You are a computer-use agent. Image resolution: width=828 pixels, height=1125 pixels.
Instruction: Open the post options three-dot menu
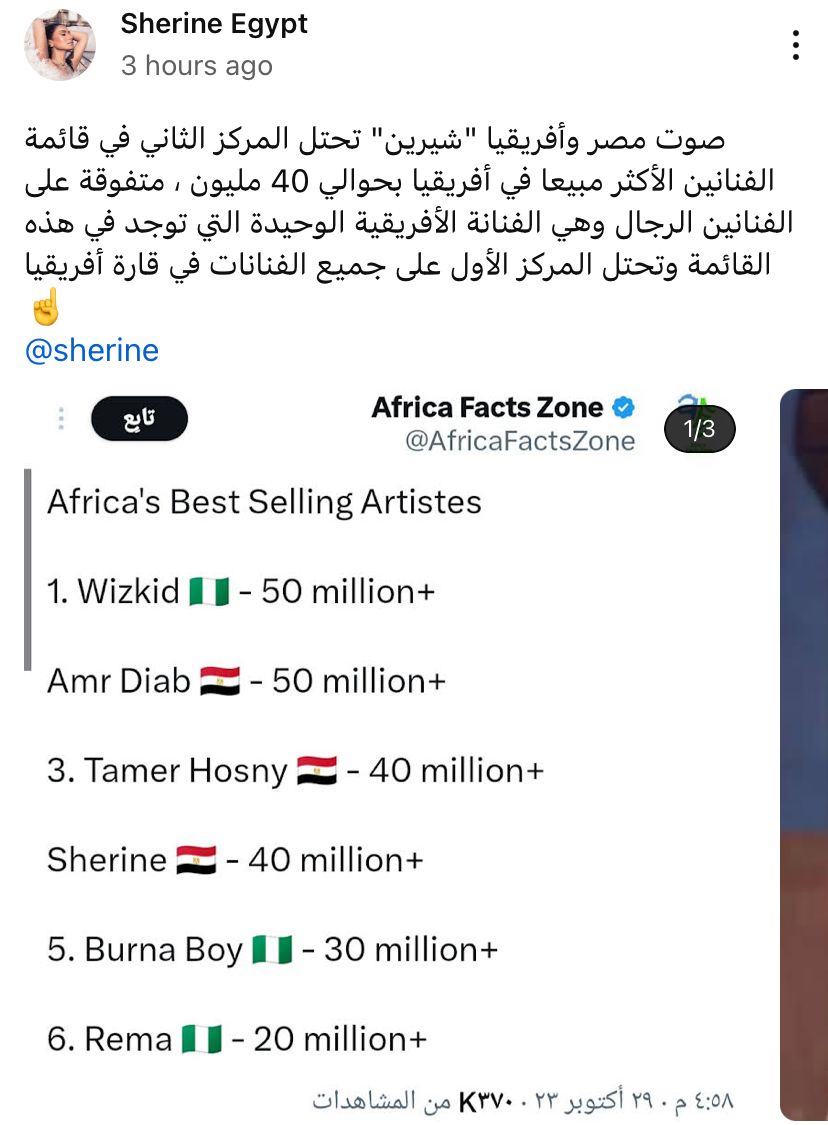point(795,45)
